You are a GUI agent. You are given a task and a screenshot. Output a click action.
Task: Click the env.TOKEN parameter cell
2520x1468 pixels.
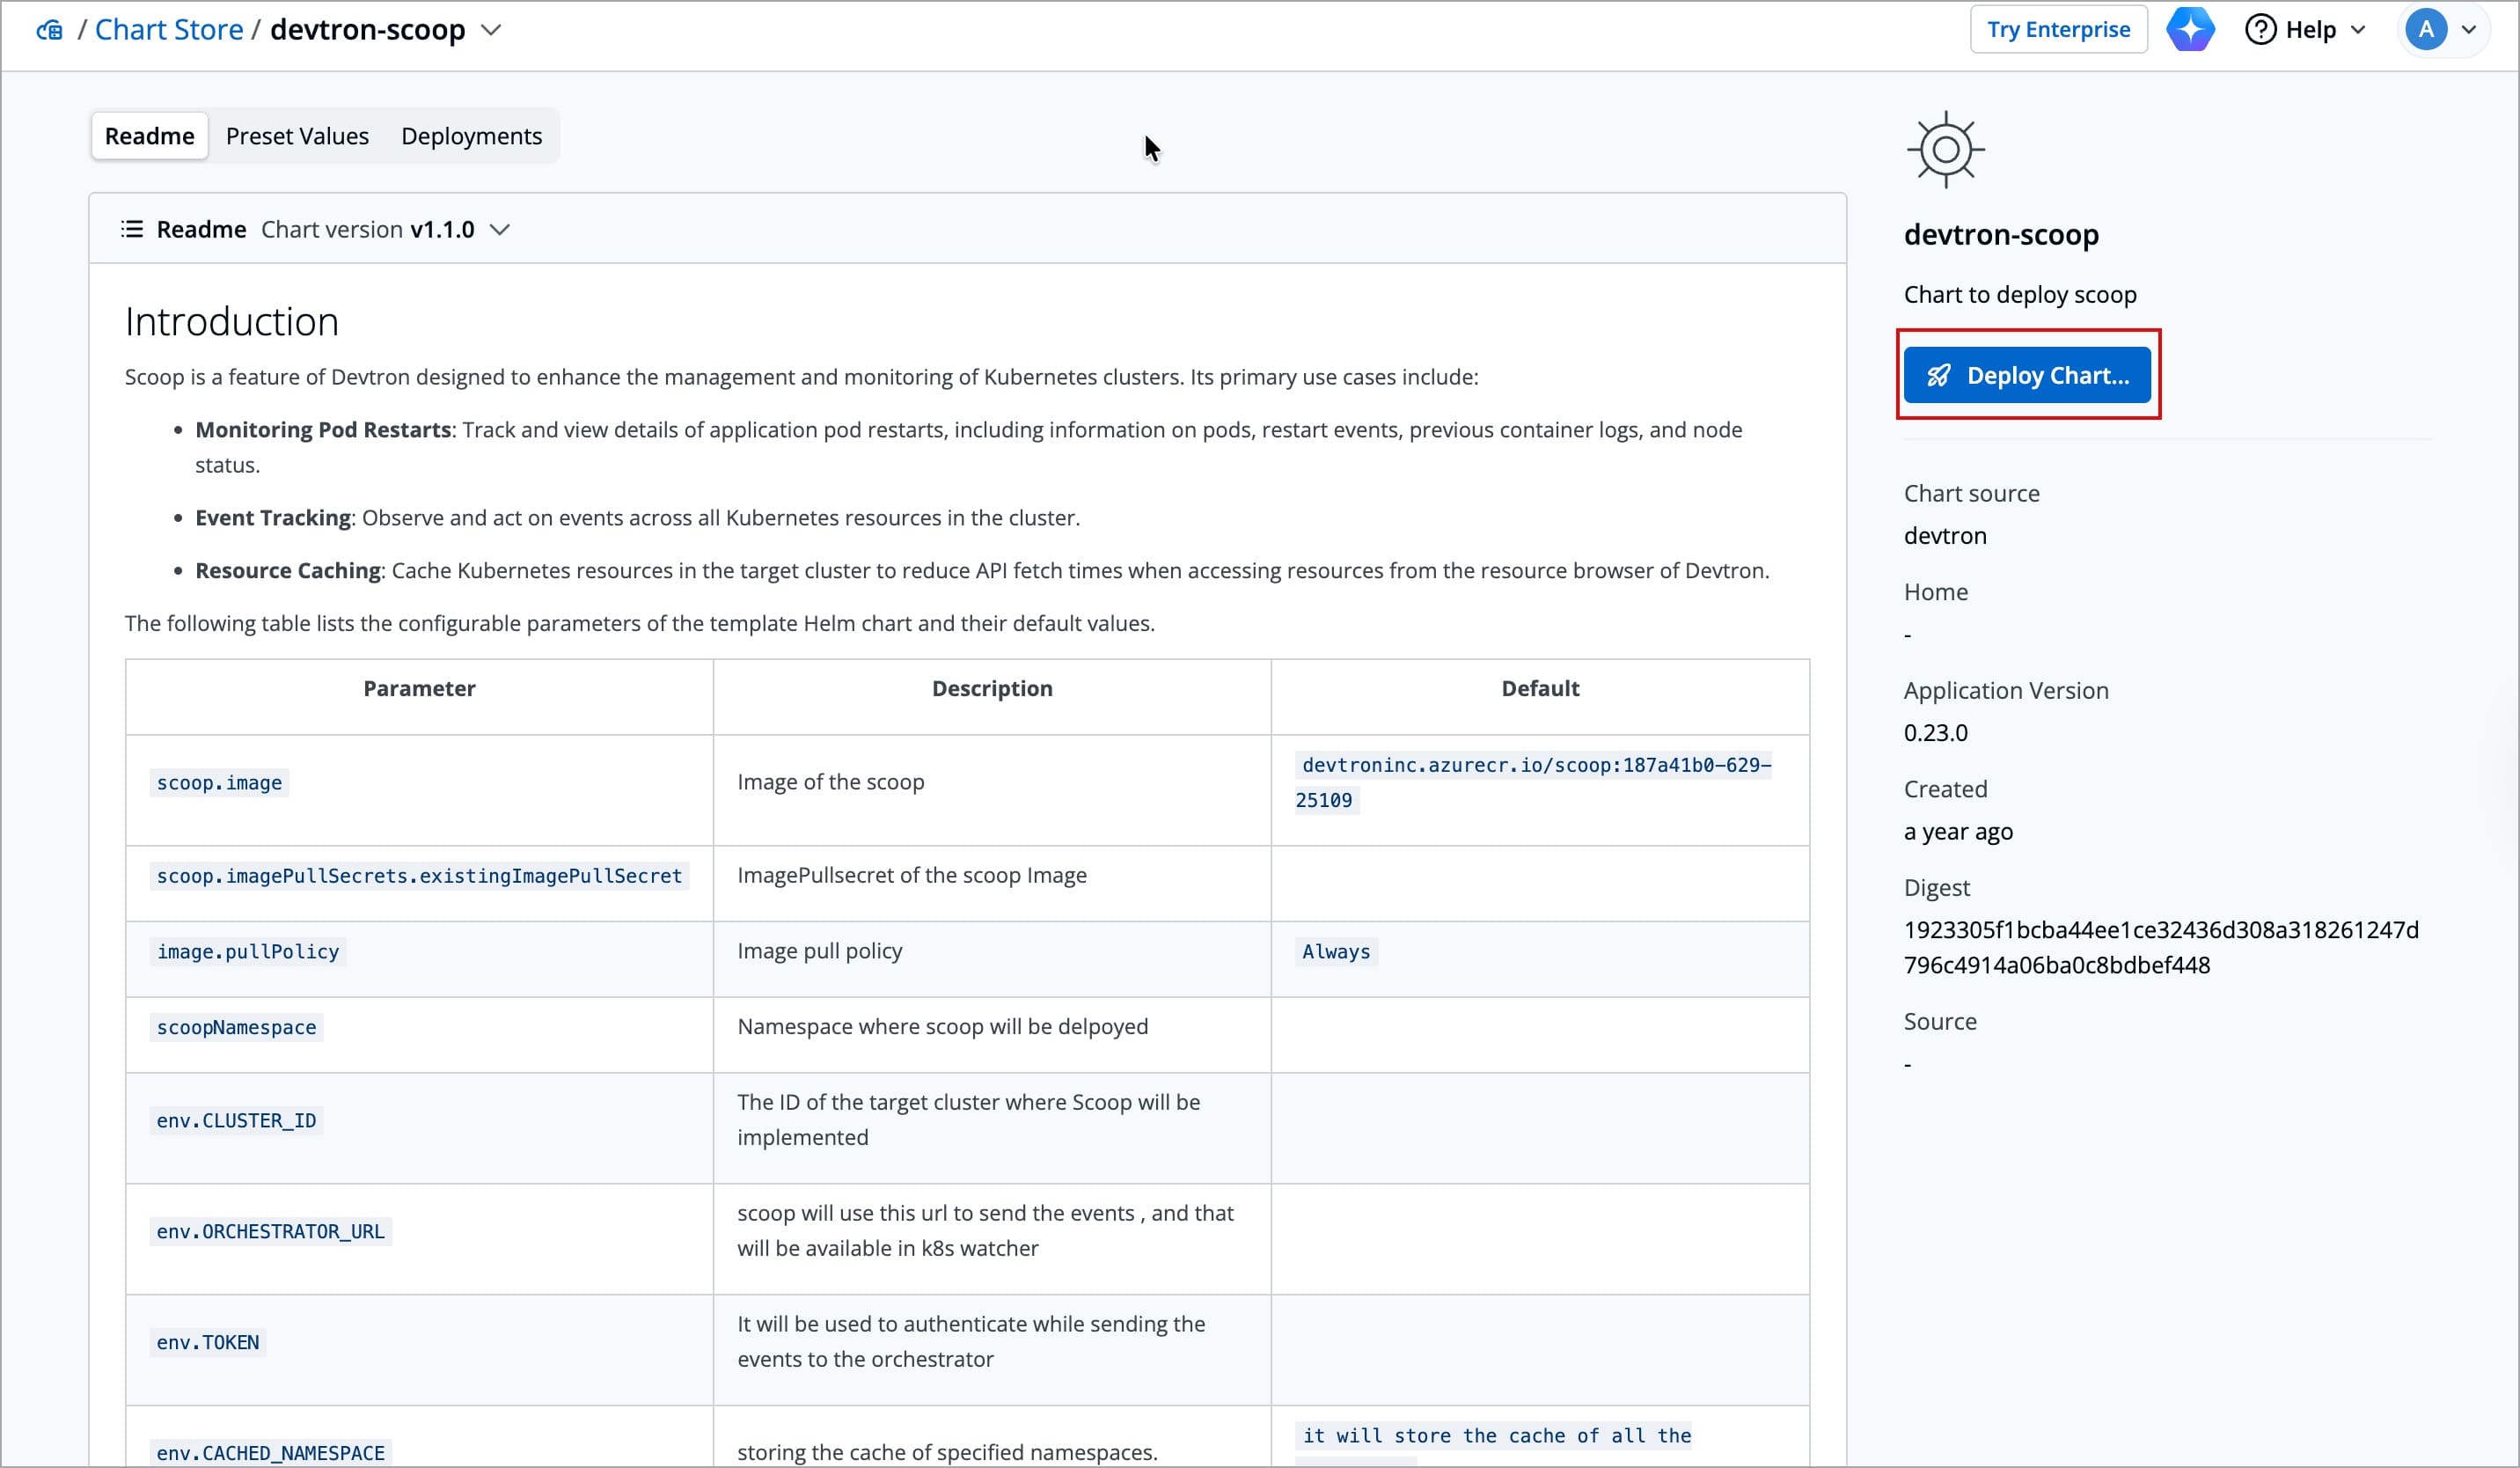[x=208, y=1343]
